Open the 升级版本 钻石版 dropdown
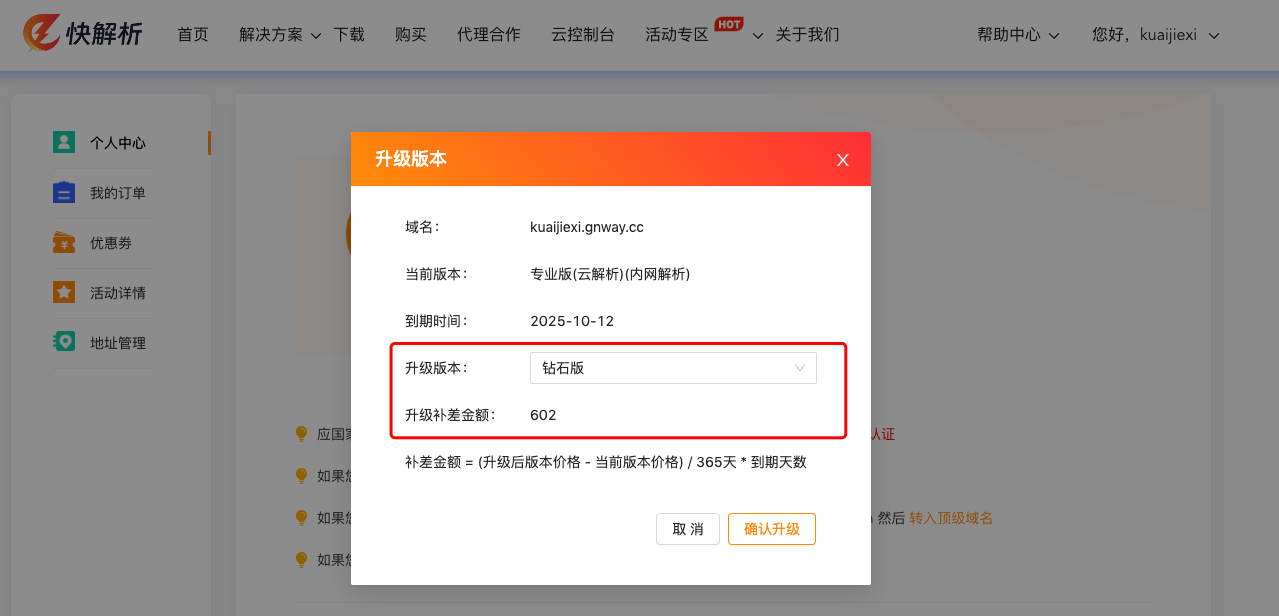The height and width of the screenshot is (616, 1279). [x=673, y=368]
